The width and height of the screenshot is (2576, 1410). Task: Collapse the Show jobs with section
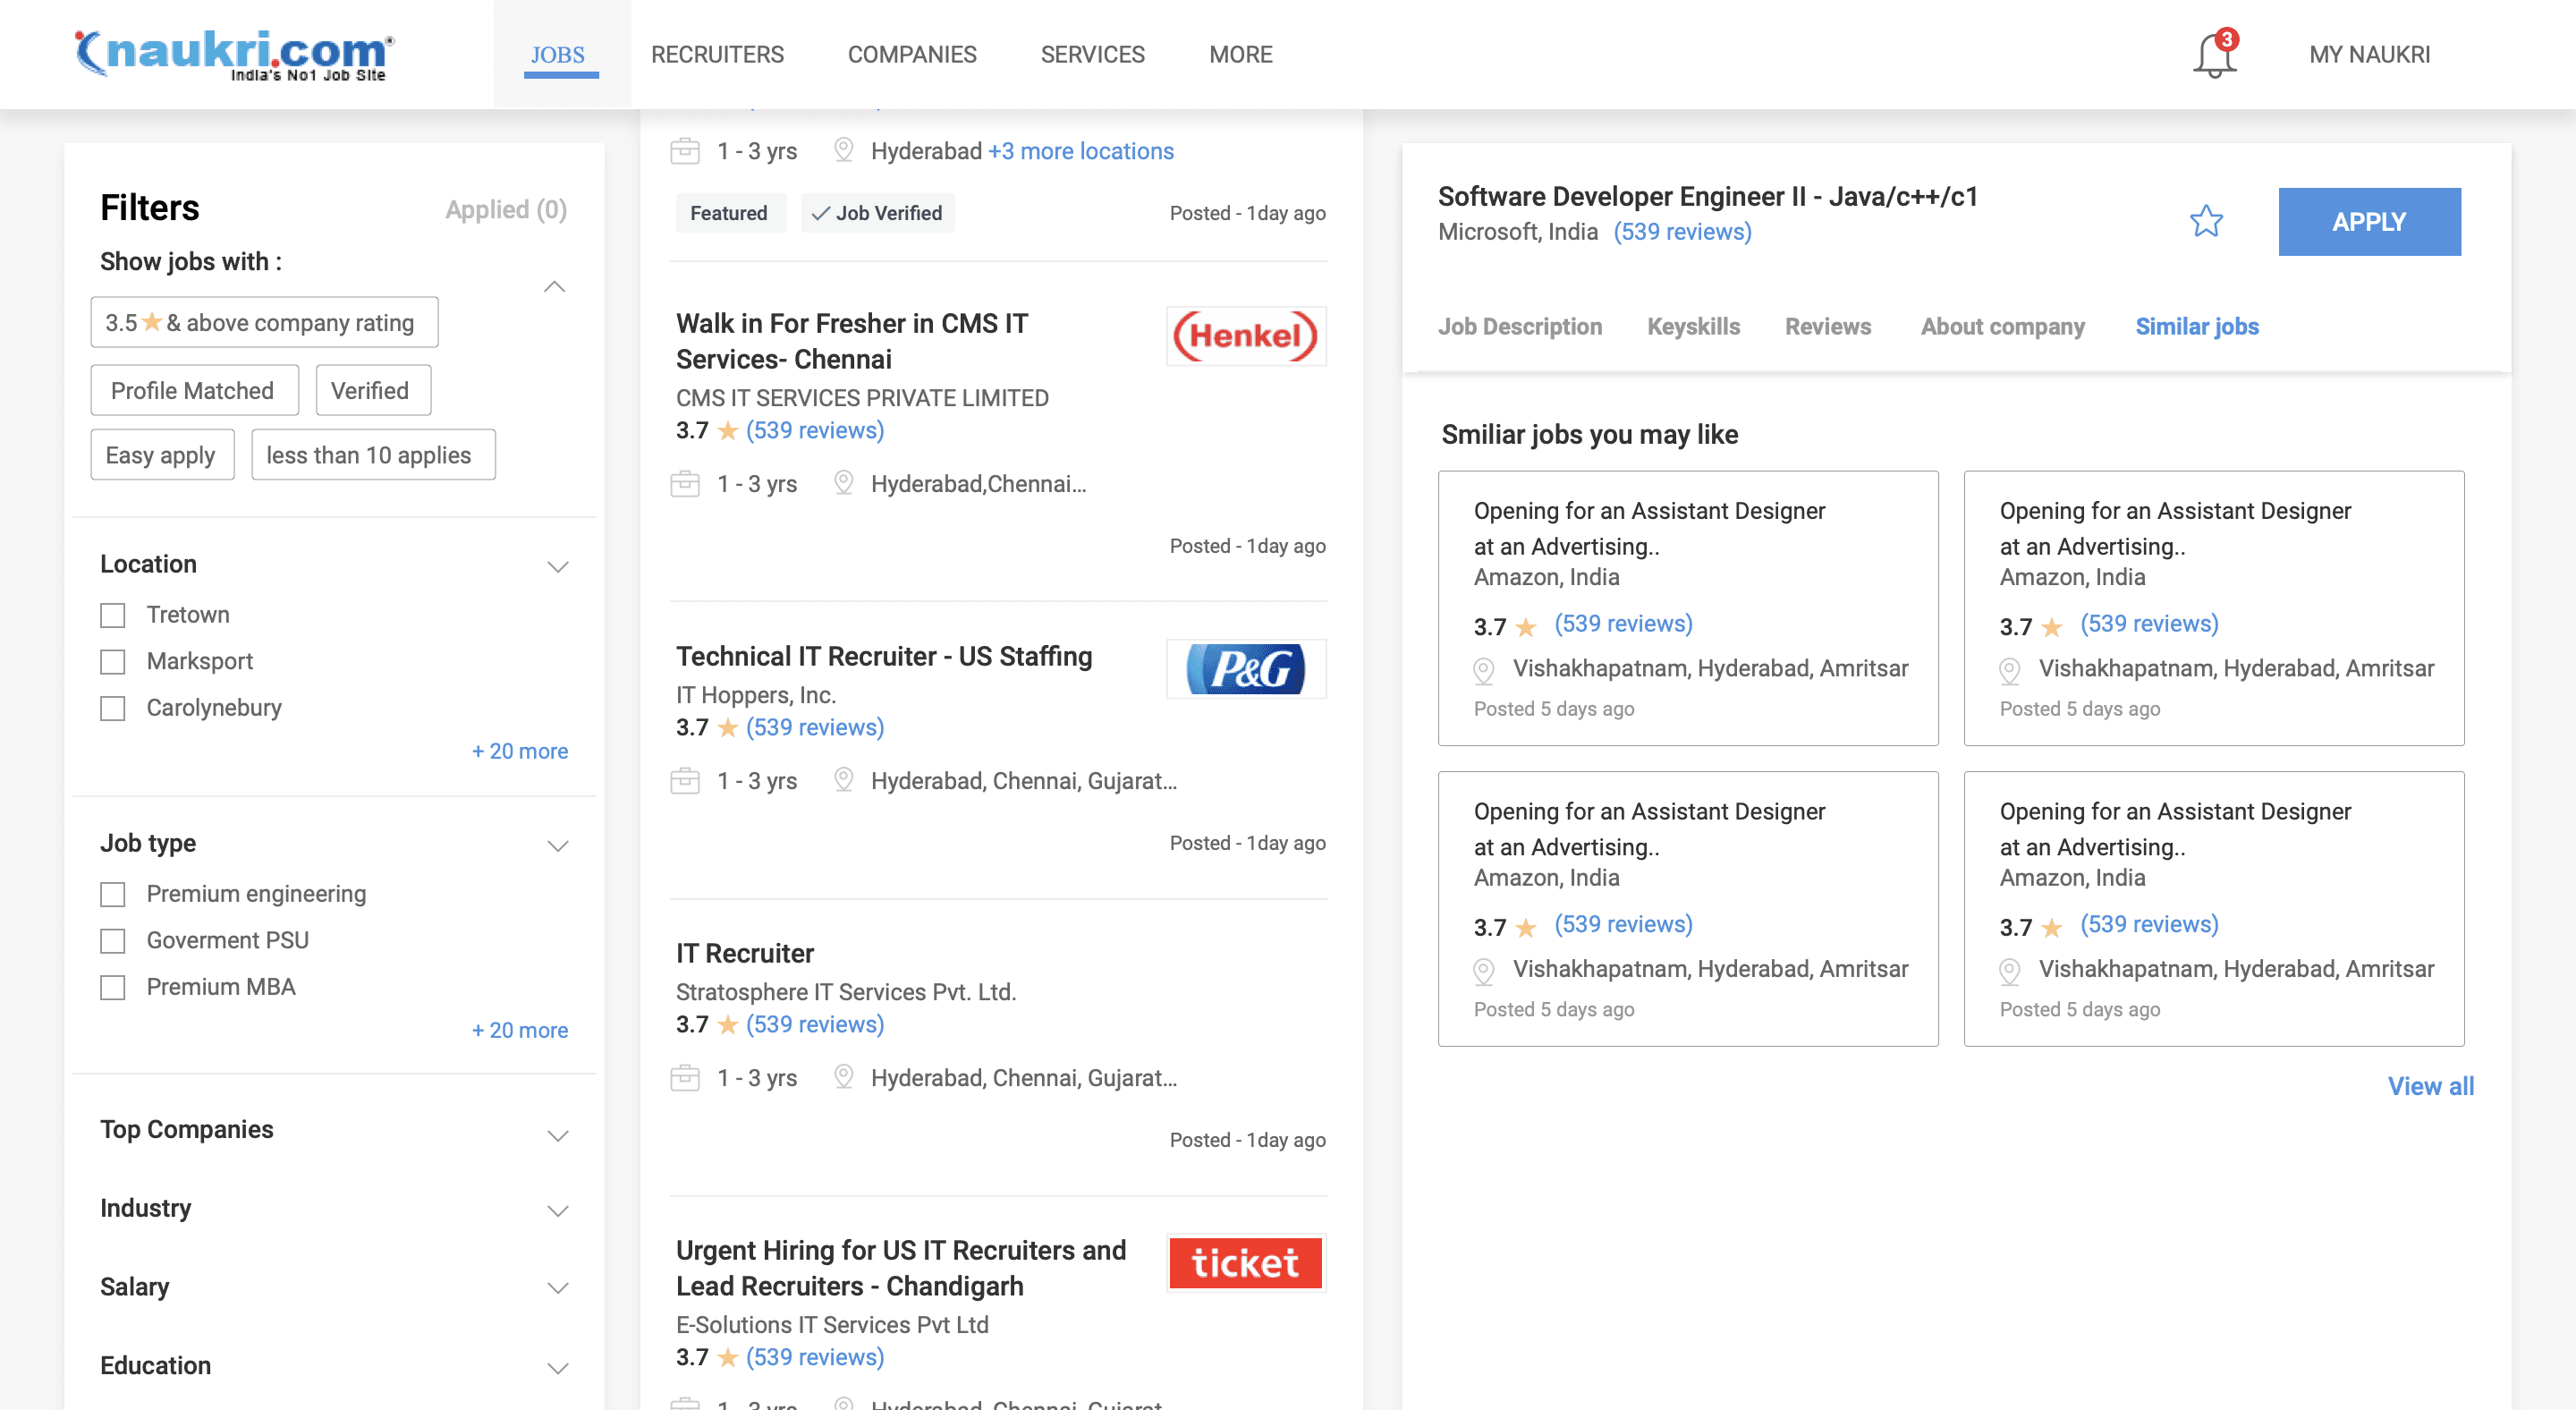coord(554,287)
